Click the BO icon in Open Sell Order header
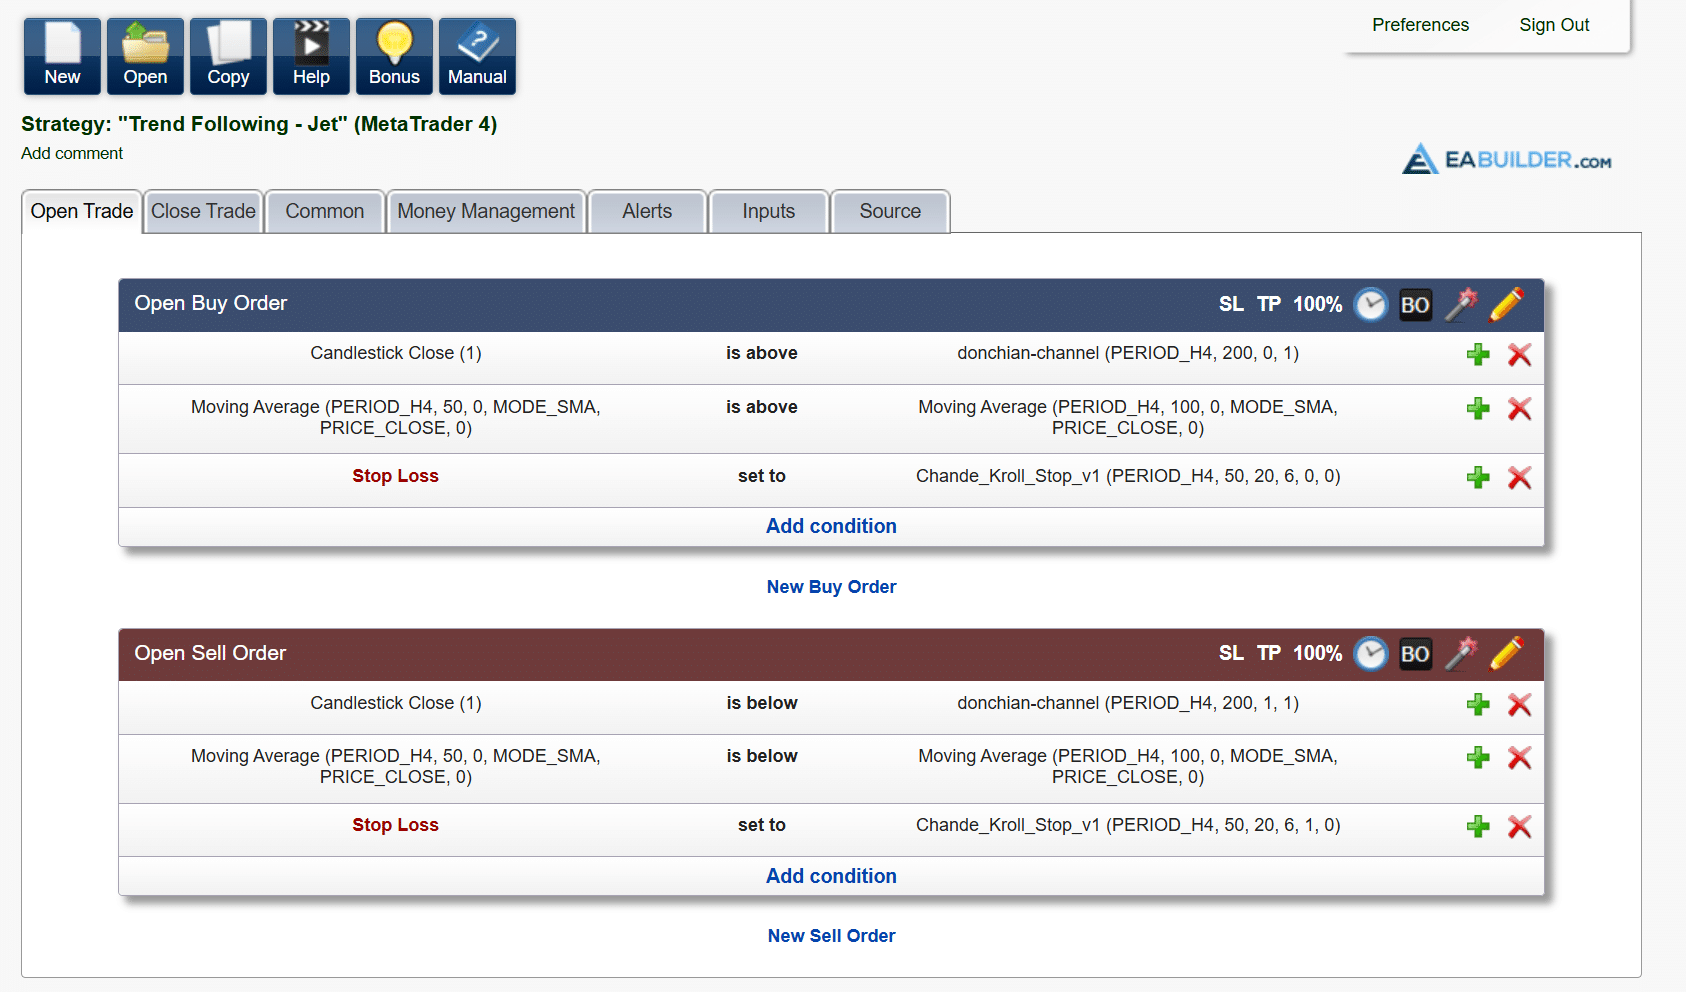This screenshot has height=992, width=1686. [1414, 654]
